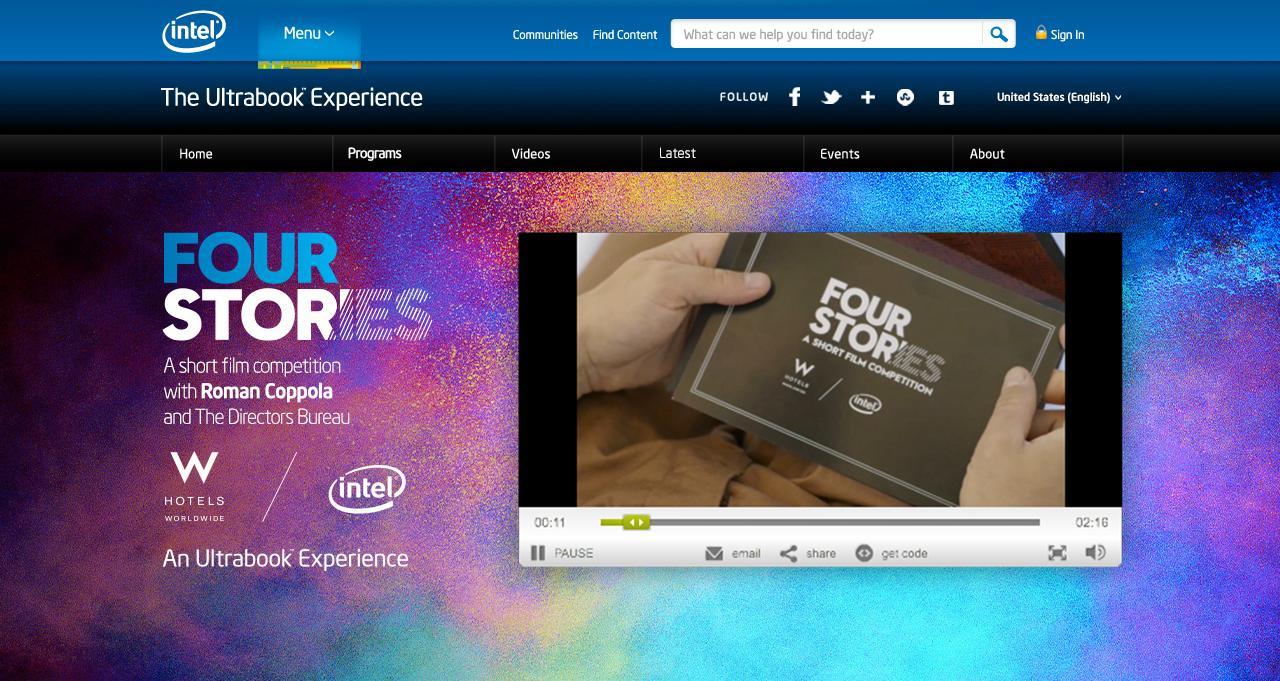Select the Events navigation item
1280x681 pixels.
click(x=839, y=153)
